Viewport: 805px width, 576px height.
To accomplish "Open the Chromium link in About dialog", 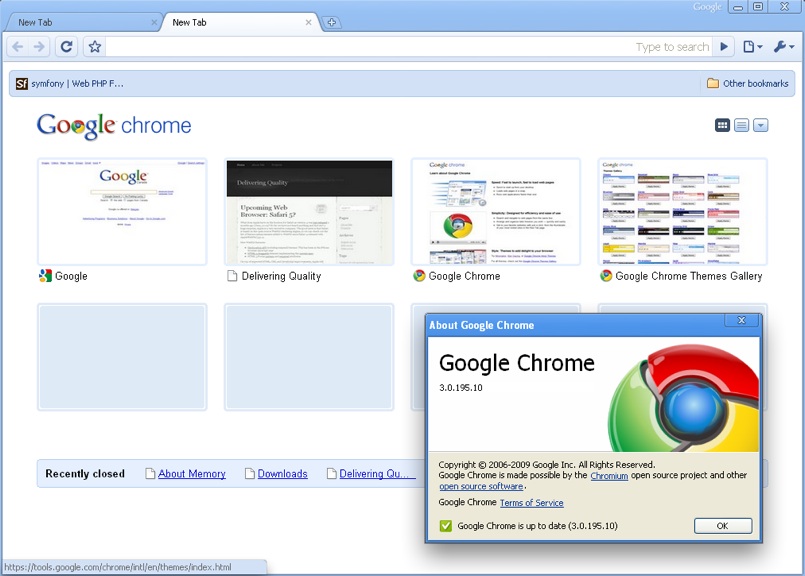I will pos(609,476).
